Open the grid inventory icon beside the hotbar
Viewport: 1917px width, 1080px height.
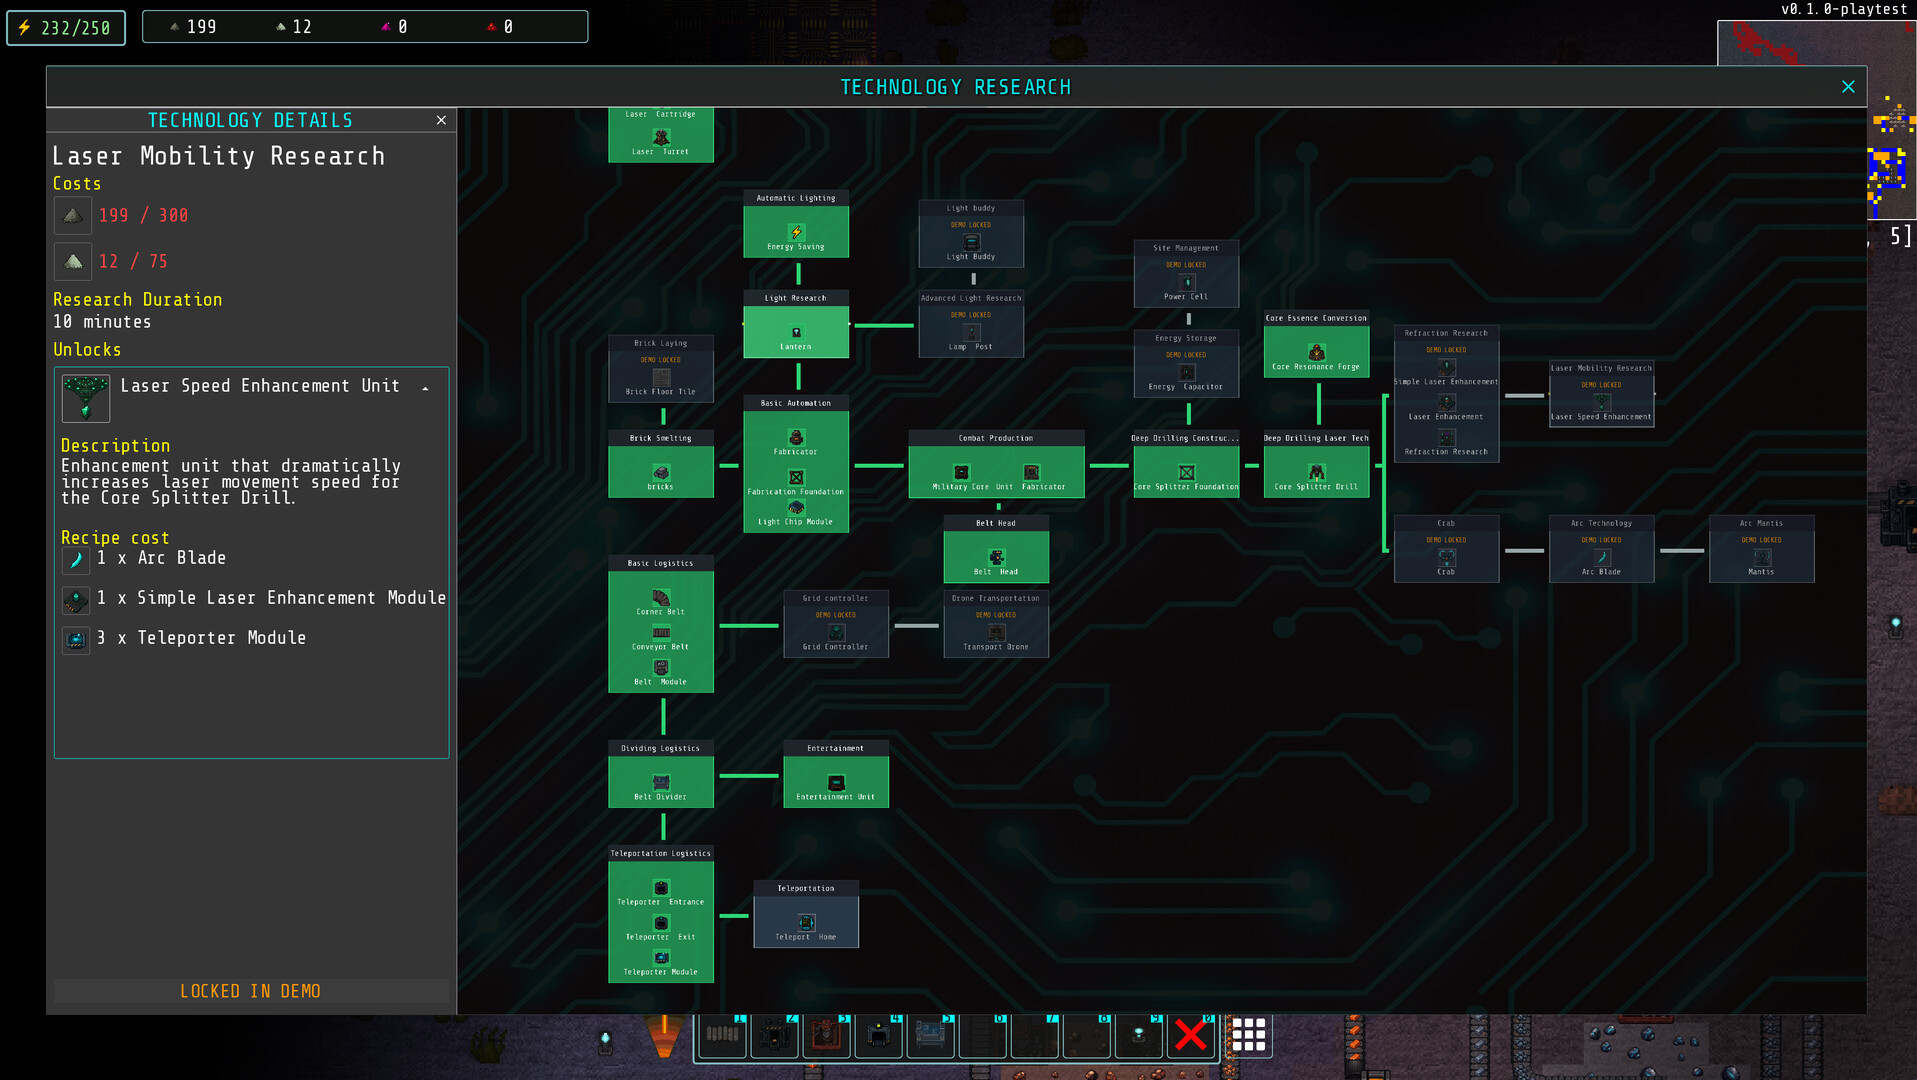[1247, 1034]
